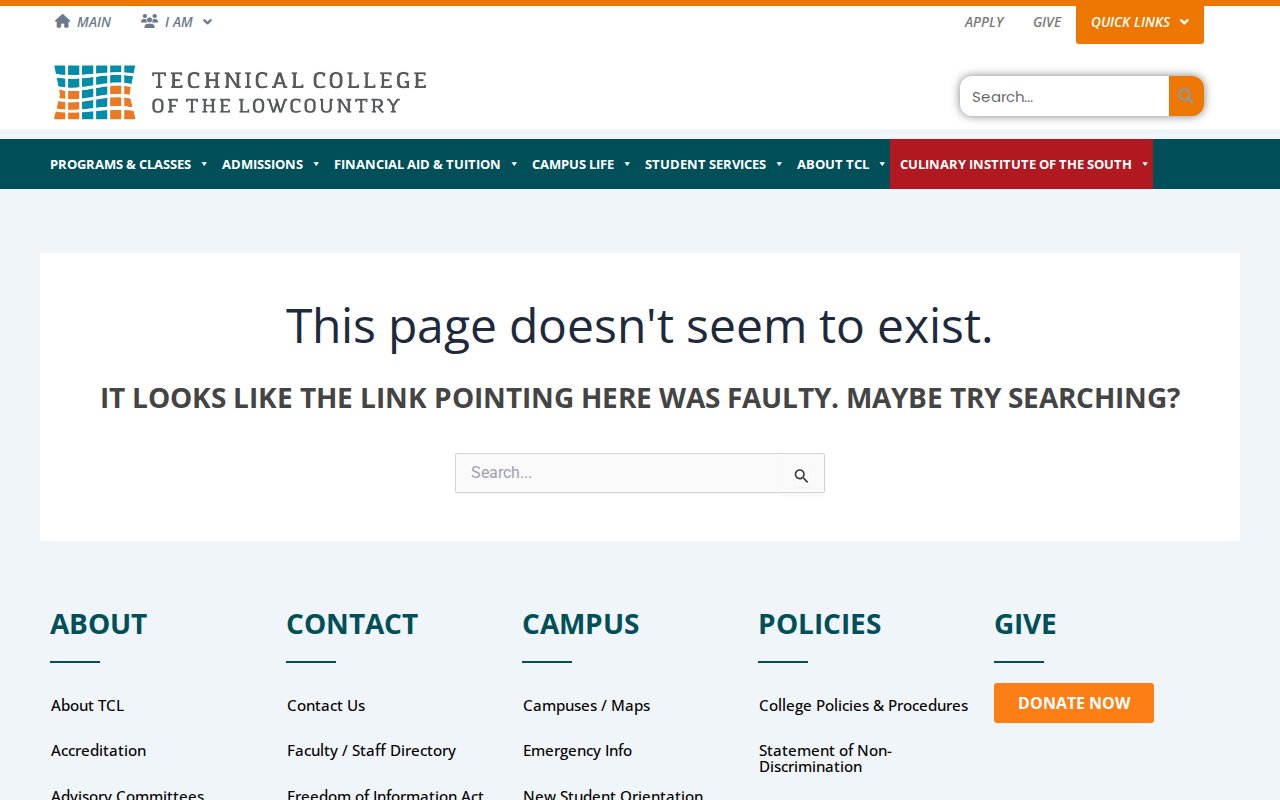Open the Campus Life menu
This screenshot has width=1280, height=800.
573,165
